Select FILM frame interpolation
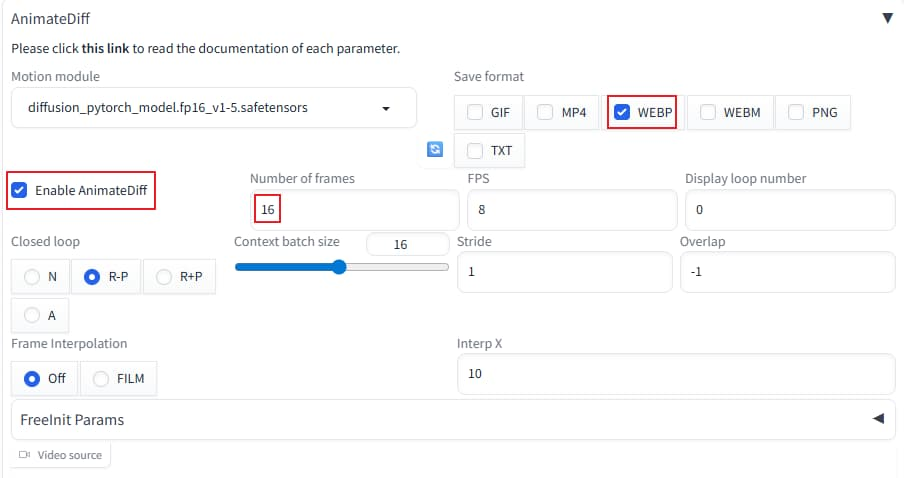The height and width of the screenshot is (478, 904). [x=101, y=379]
